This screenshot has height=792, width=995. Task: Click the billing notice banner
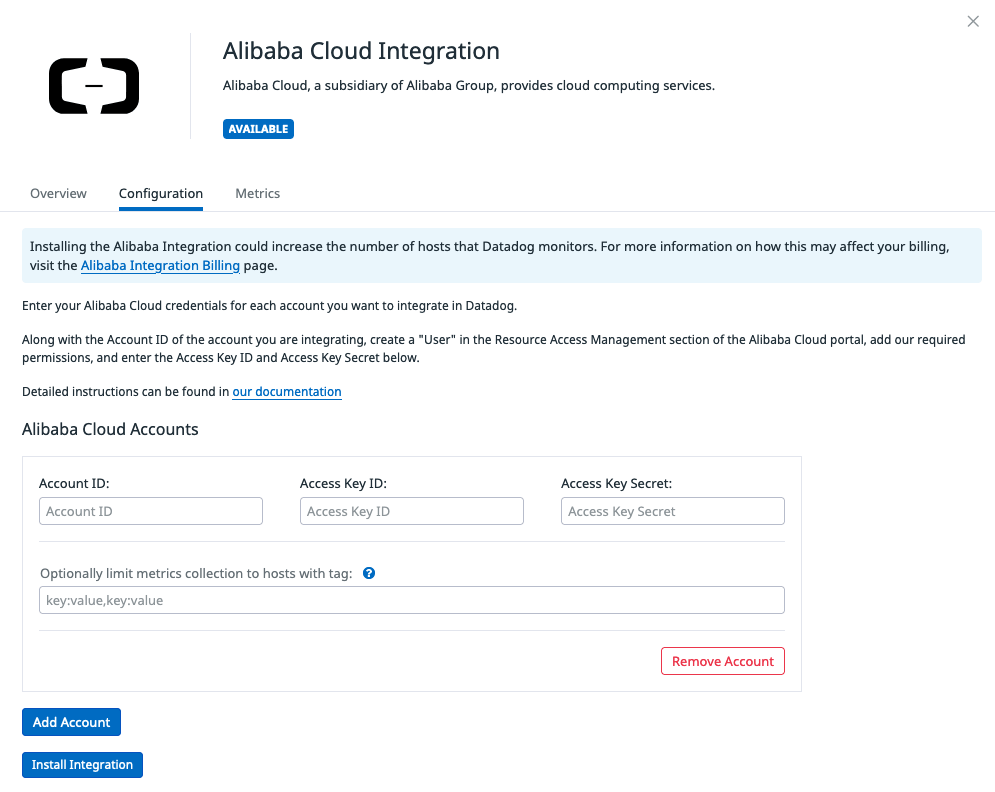point(497,255)
